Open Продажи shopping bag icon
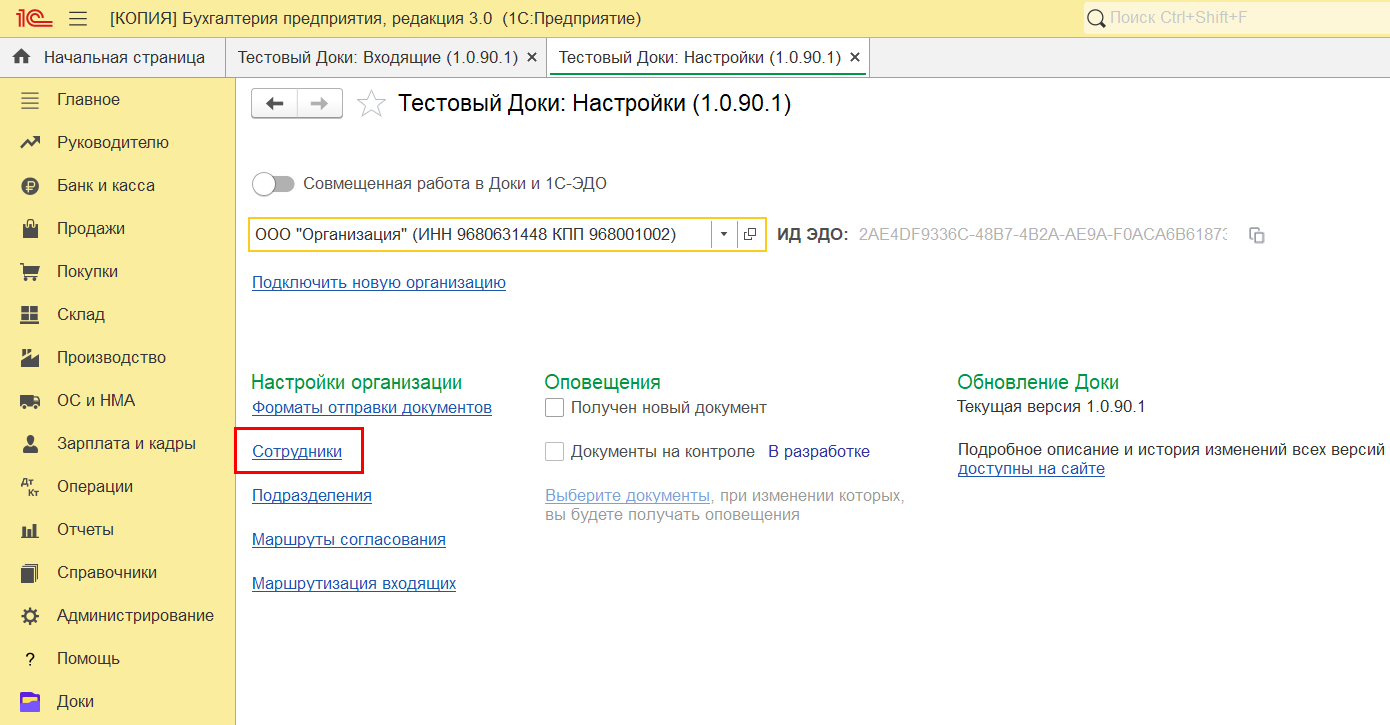 [30, 229]
